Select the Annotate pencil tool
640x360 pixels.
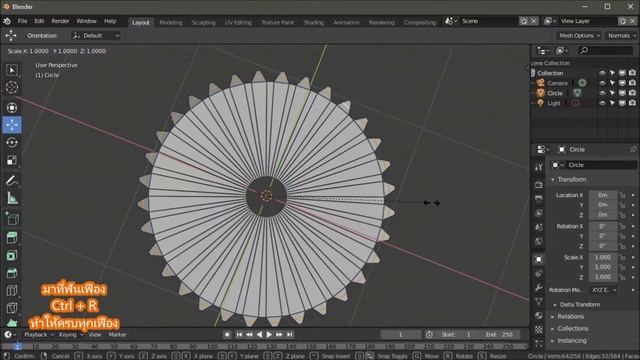12,180
